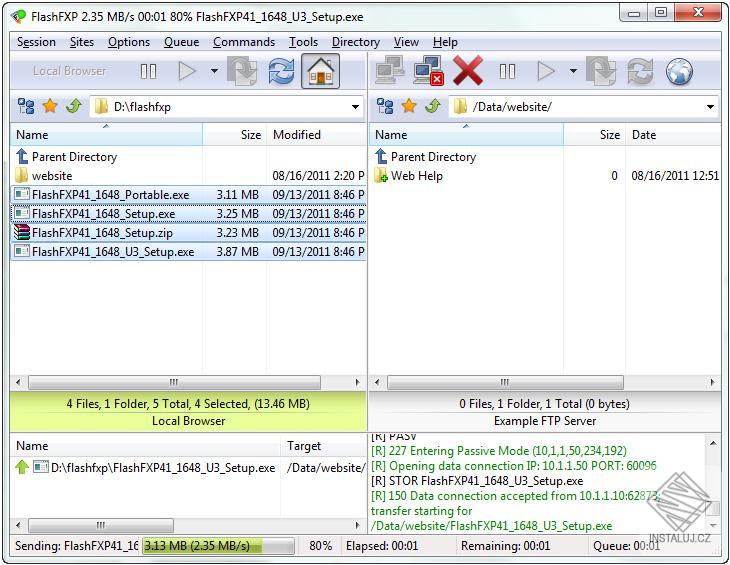Refresh the local browser pane

click(281, 71)
